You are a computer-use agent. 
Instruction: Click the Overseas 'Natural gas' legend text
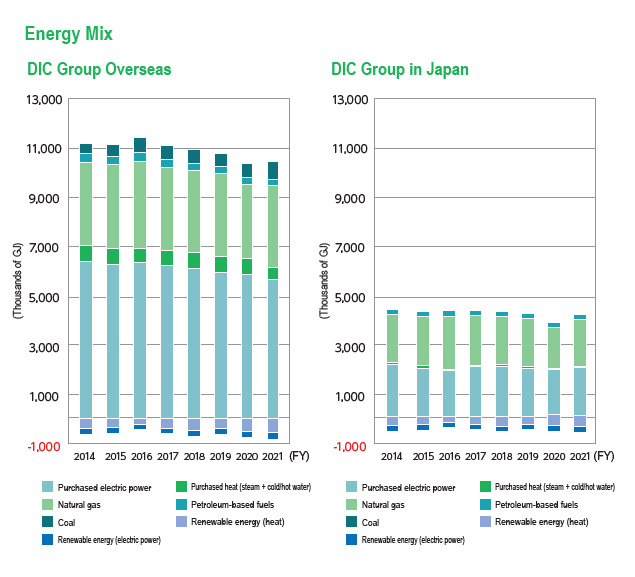click(79, 505)
